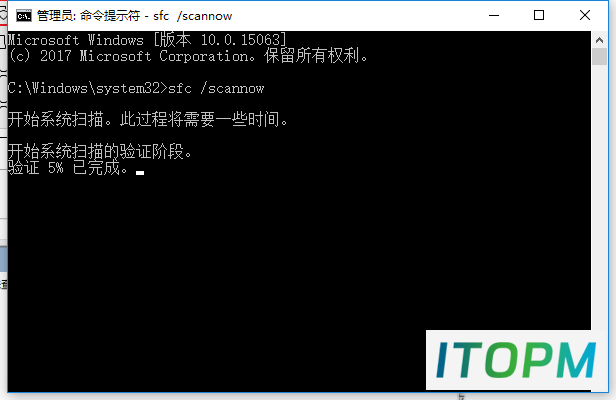Click the ITOPM logo watermark

pyautogui.click(x=516, y=360)
